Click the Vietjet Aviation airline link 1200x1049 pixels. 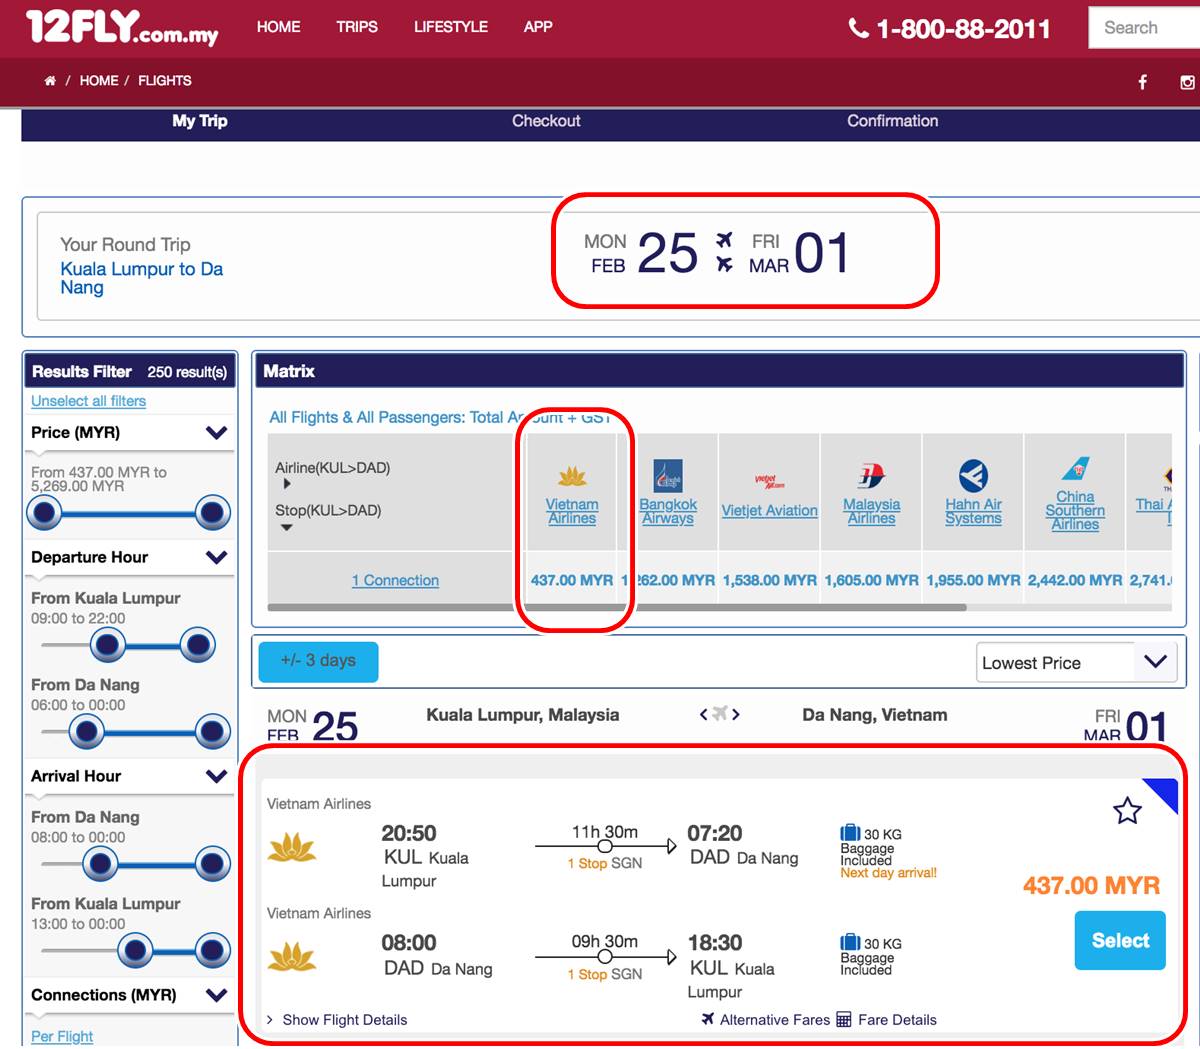coord(770,511)
